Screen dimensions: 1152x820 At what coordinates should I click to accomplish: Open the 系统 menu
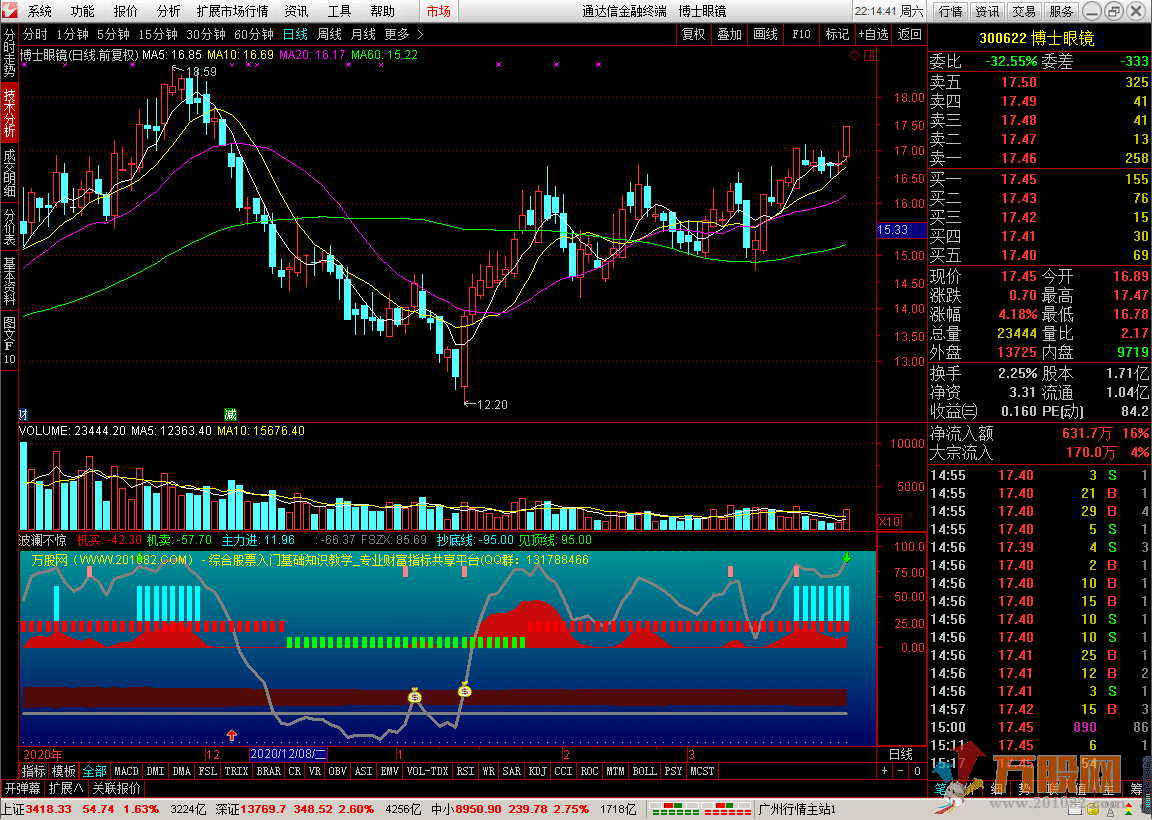40,11
